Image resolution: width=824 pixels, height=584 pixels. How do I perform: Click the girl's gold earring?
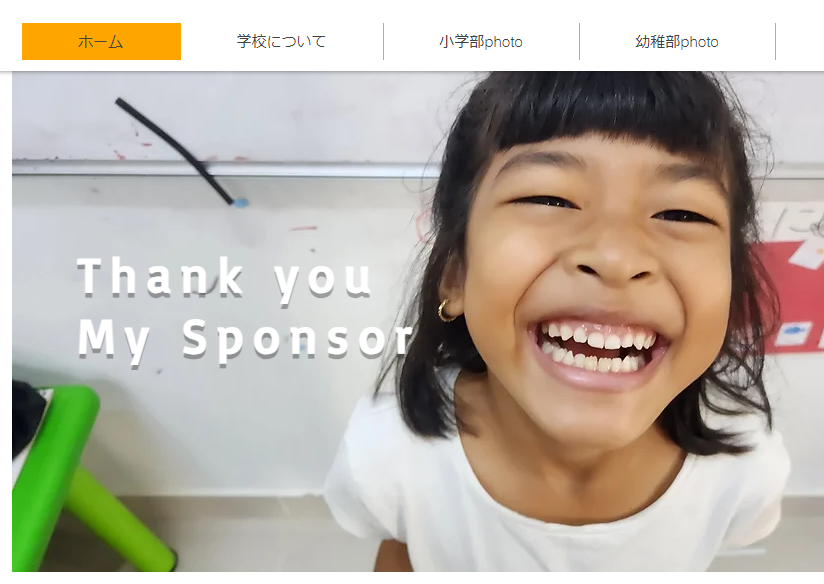pyautogui.click(x=446, y=311)
